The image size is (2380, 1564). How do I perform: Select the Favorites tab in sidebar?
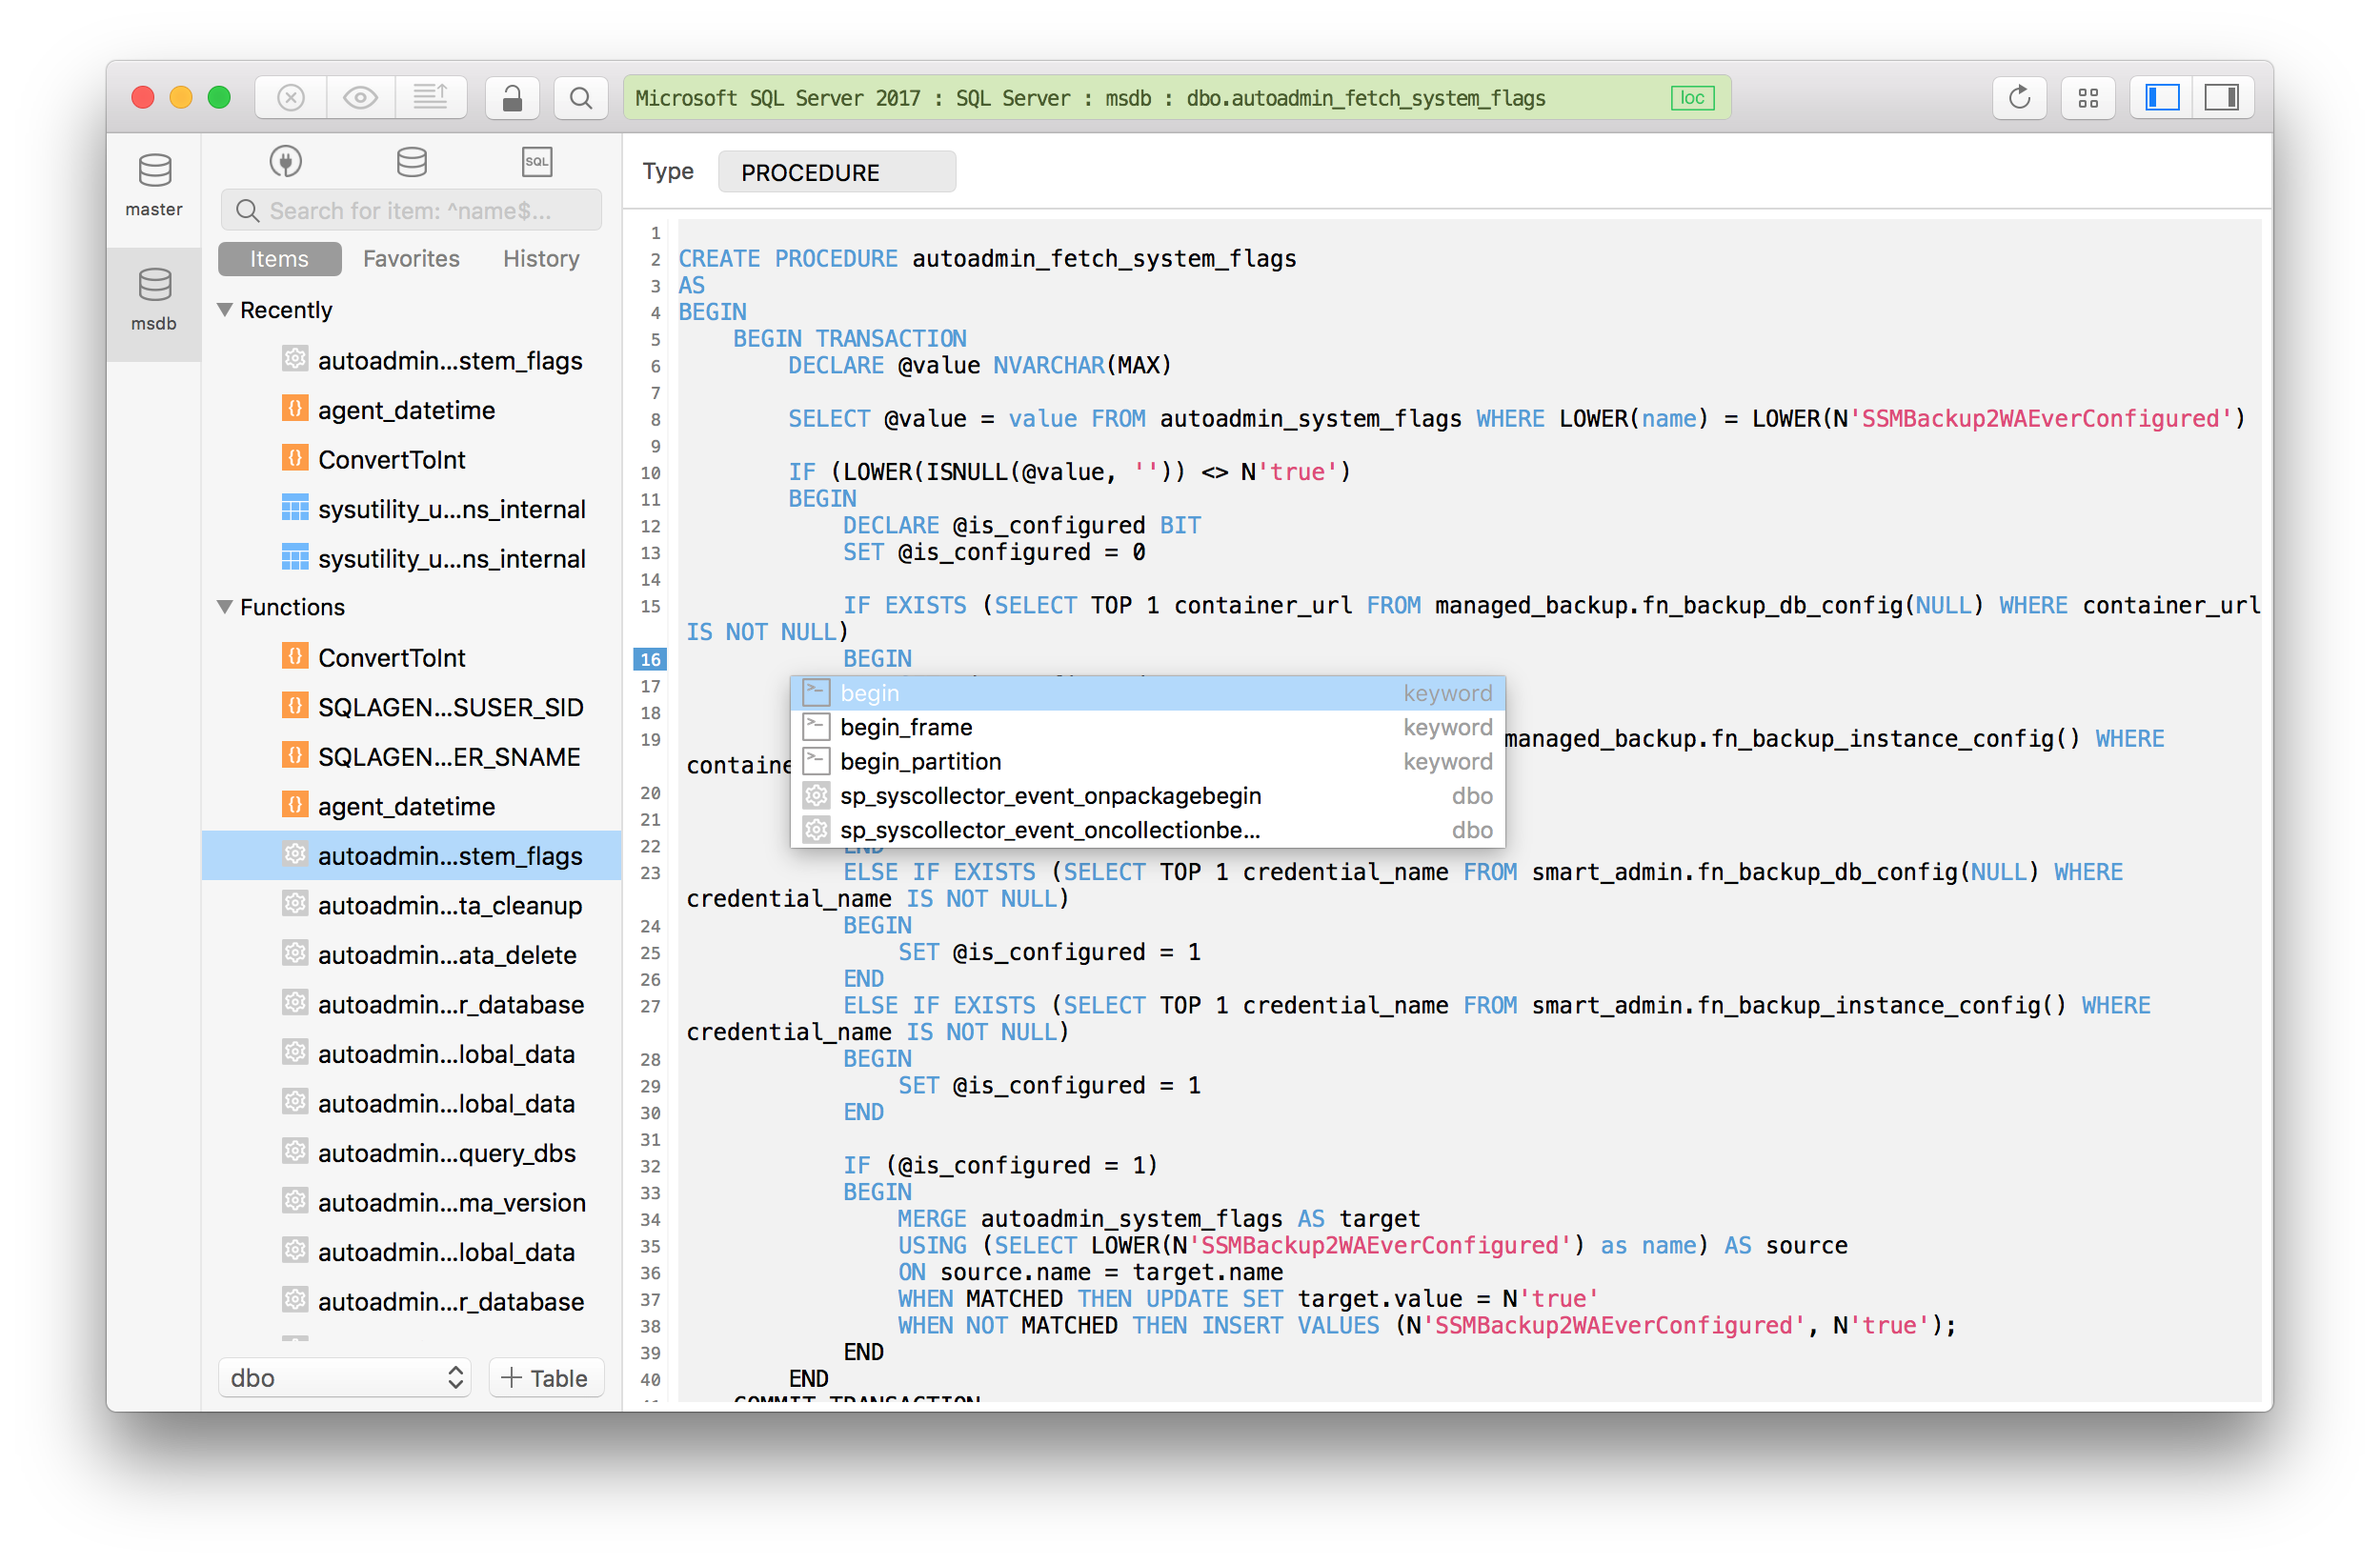(x=407, y=256)
